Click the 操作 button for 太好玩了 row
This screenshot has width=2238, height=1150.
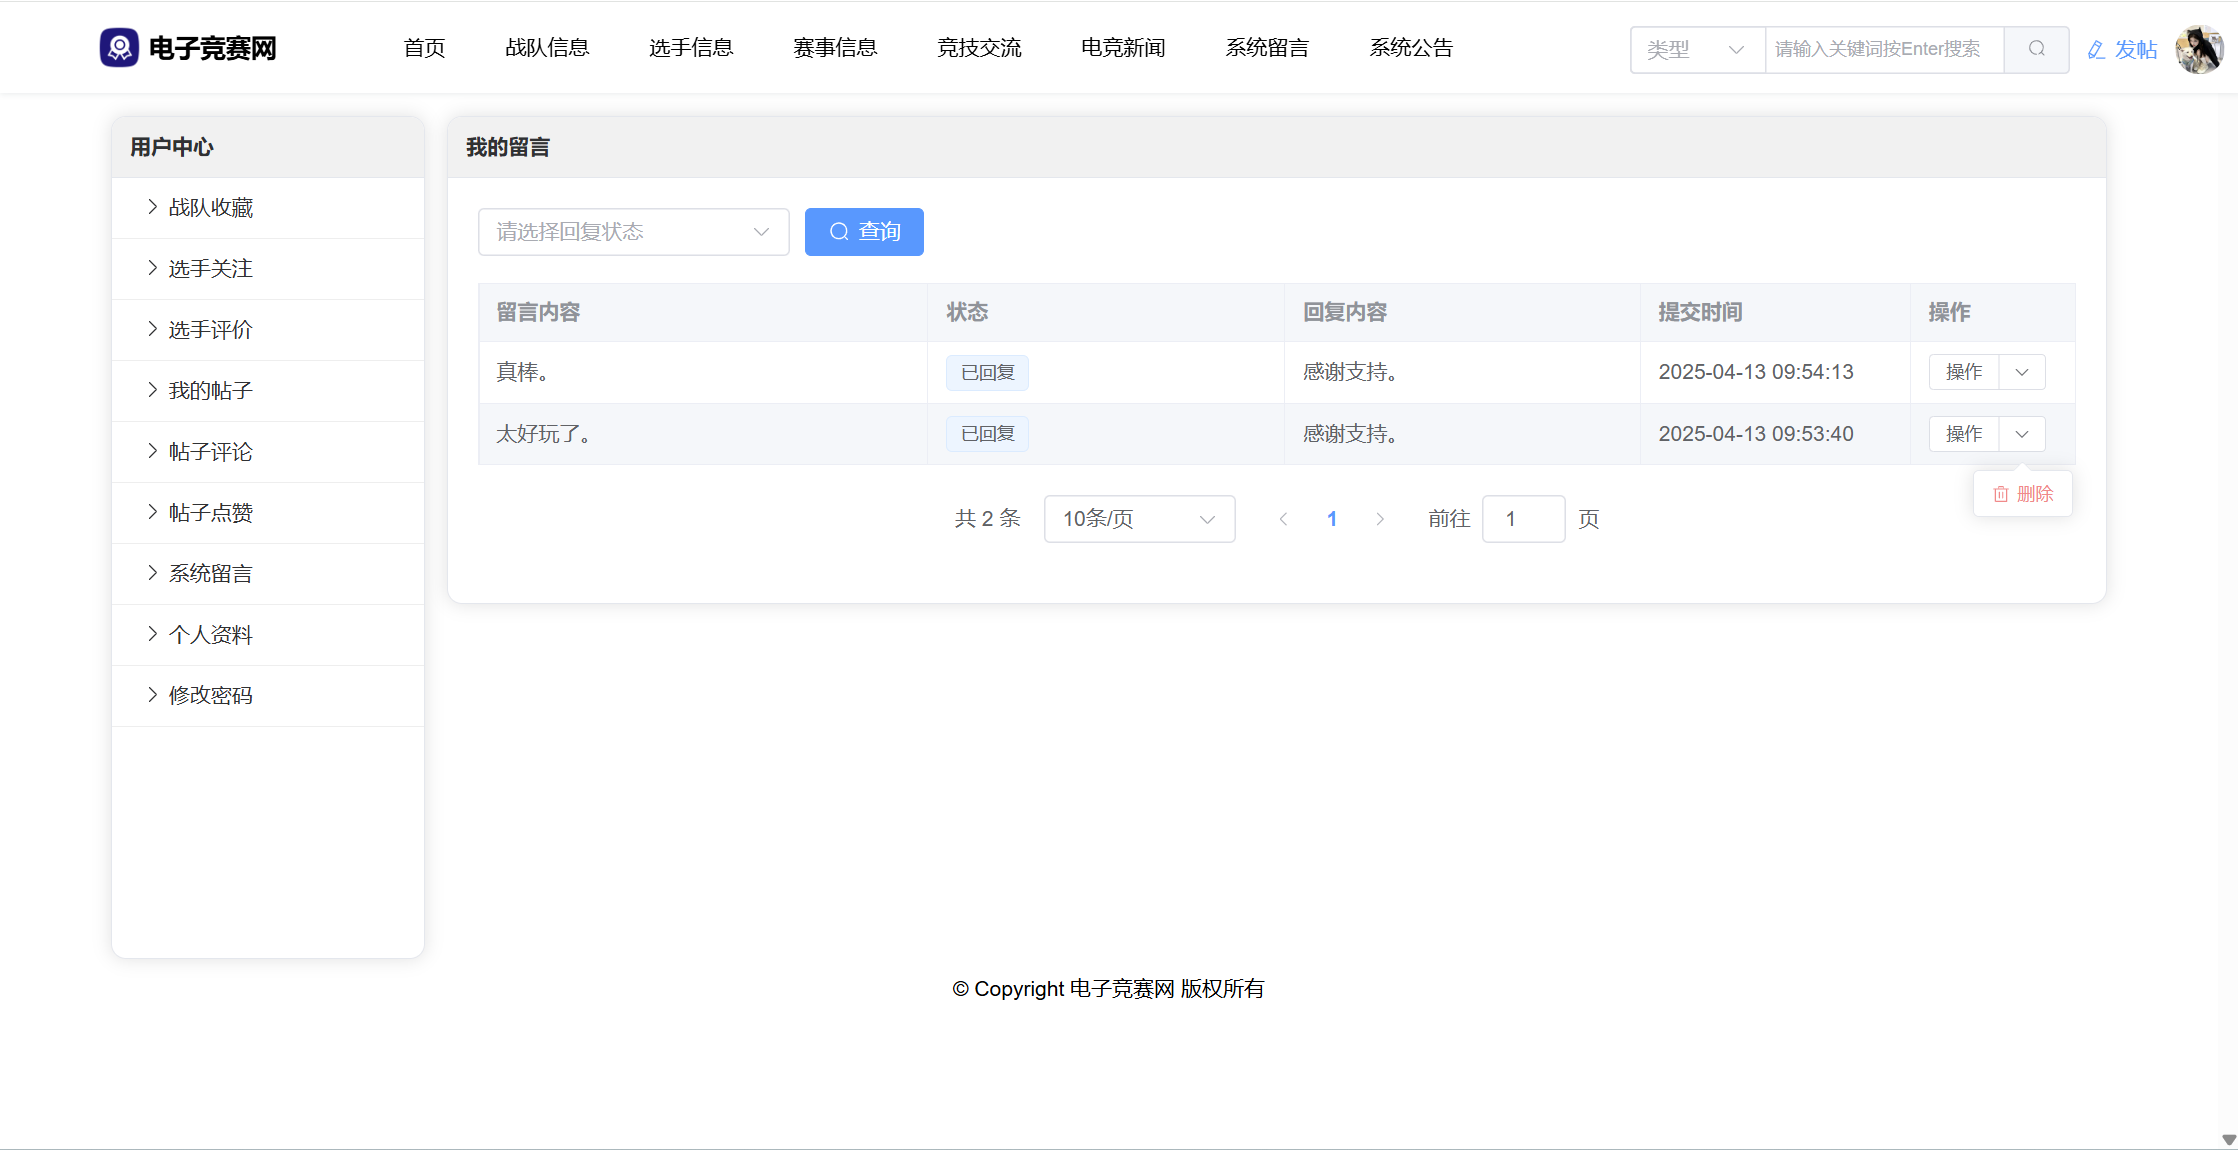pyautogui.click(x=1963, y=434)
